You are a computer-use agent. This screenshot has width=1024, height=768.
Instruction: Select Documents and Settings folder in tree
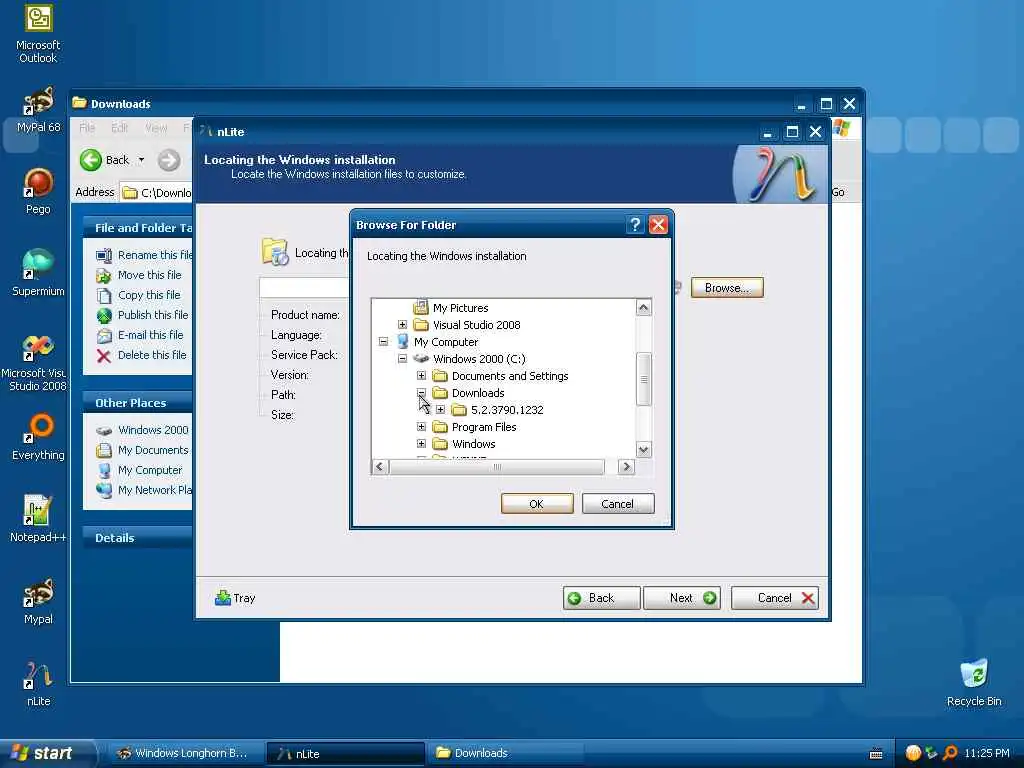[x=509, y=376]
